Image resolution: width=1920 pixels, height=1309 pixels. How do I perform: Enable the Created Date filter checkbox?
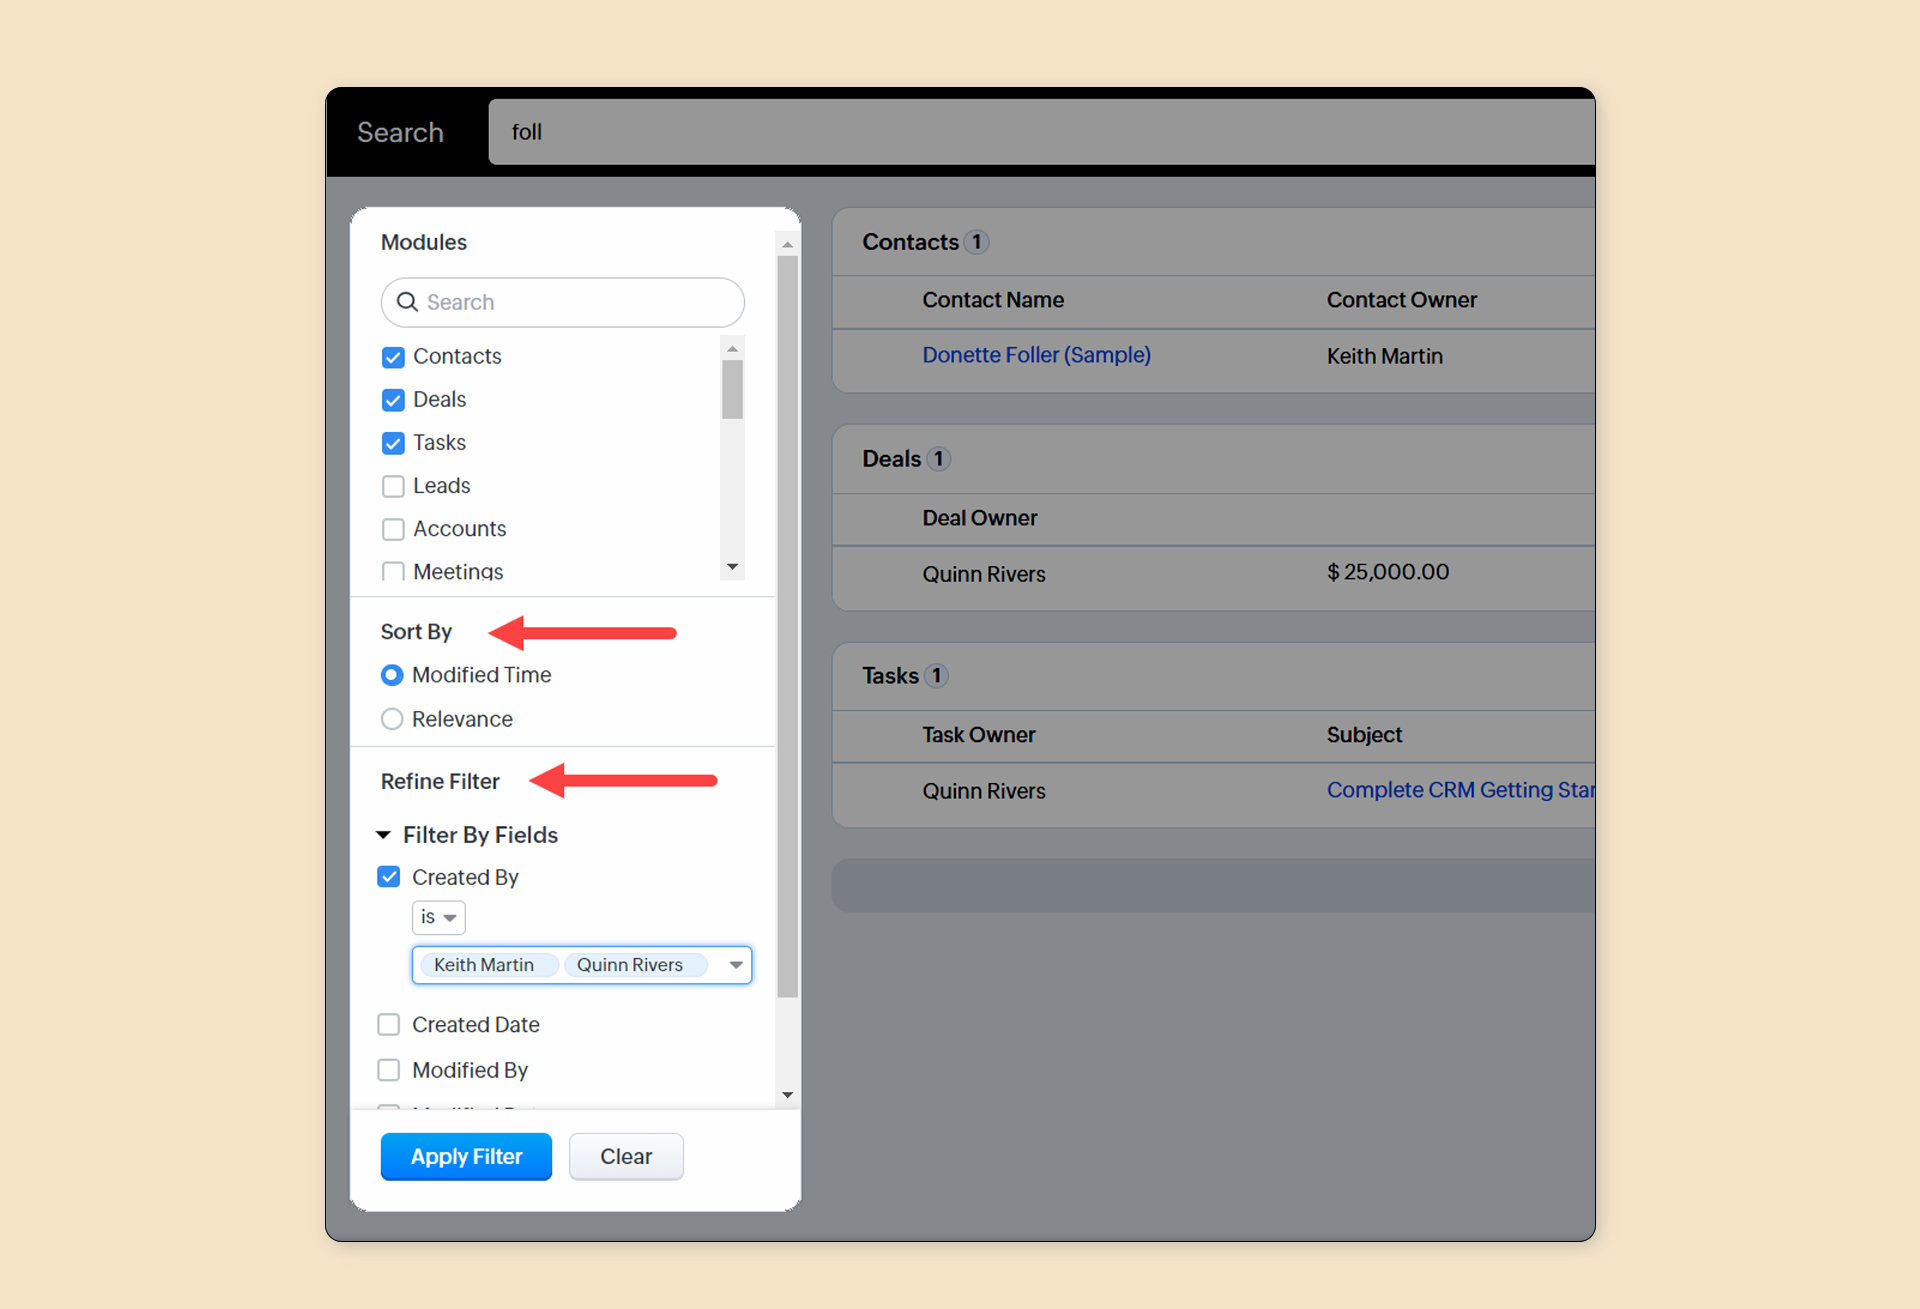tap(389, 1024)
